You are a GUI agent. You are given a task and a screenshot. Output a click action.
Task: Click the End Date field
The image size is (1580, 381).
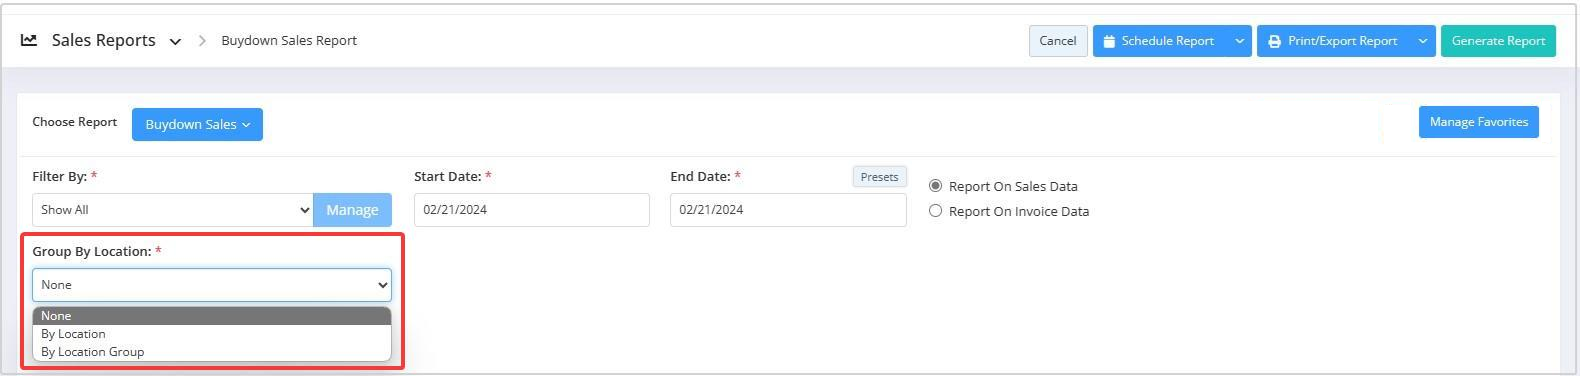(788, 210)
